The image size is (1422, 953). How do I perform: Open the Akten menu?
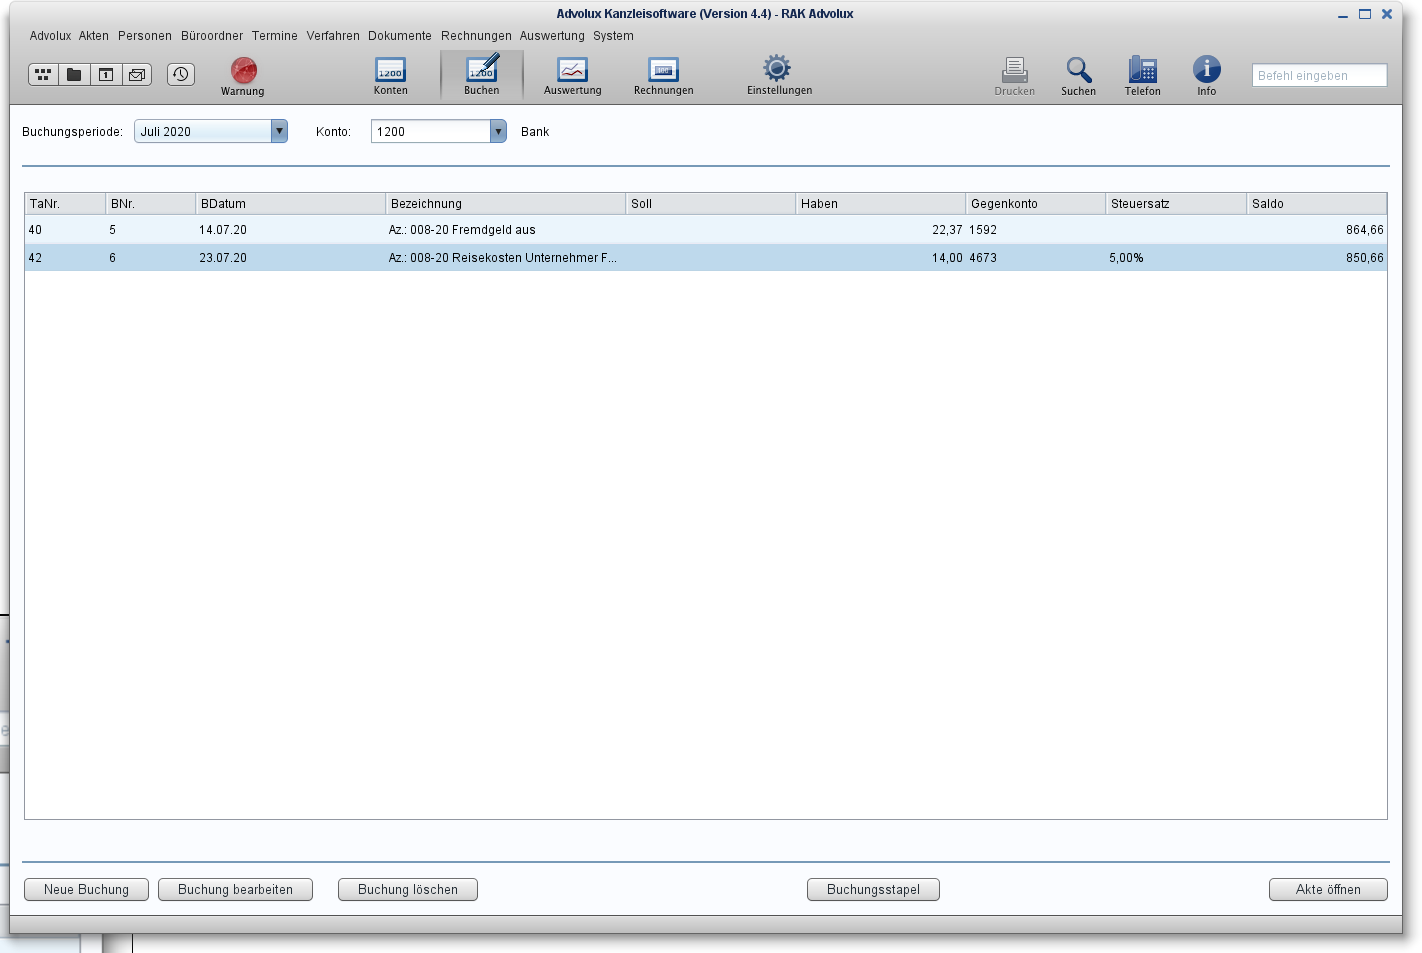point(94,36)
